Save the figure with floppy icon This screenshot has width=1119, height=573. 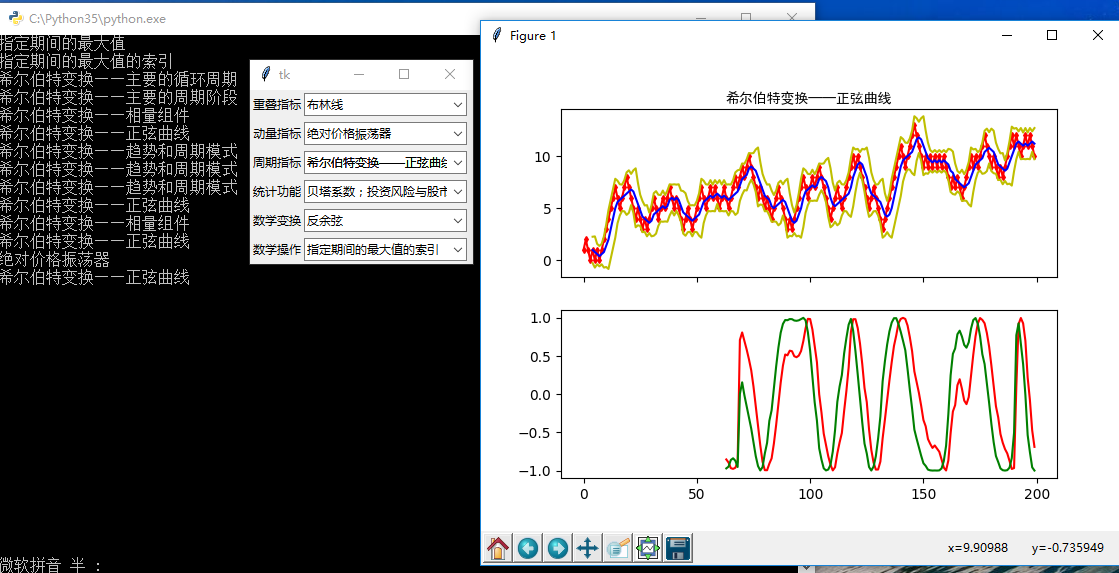pos(677,548)
